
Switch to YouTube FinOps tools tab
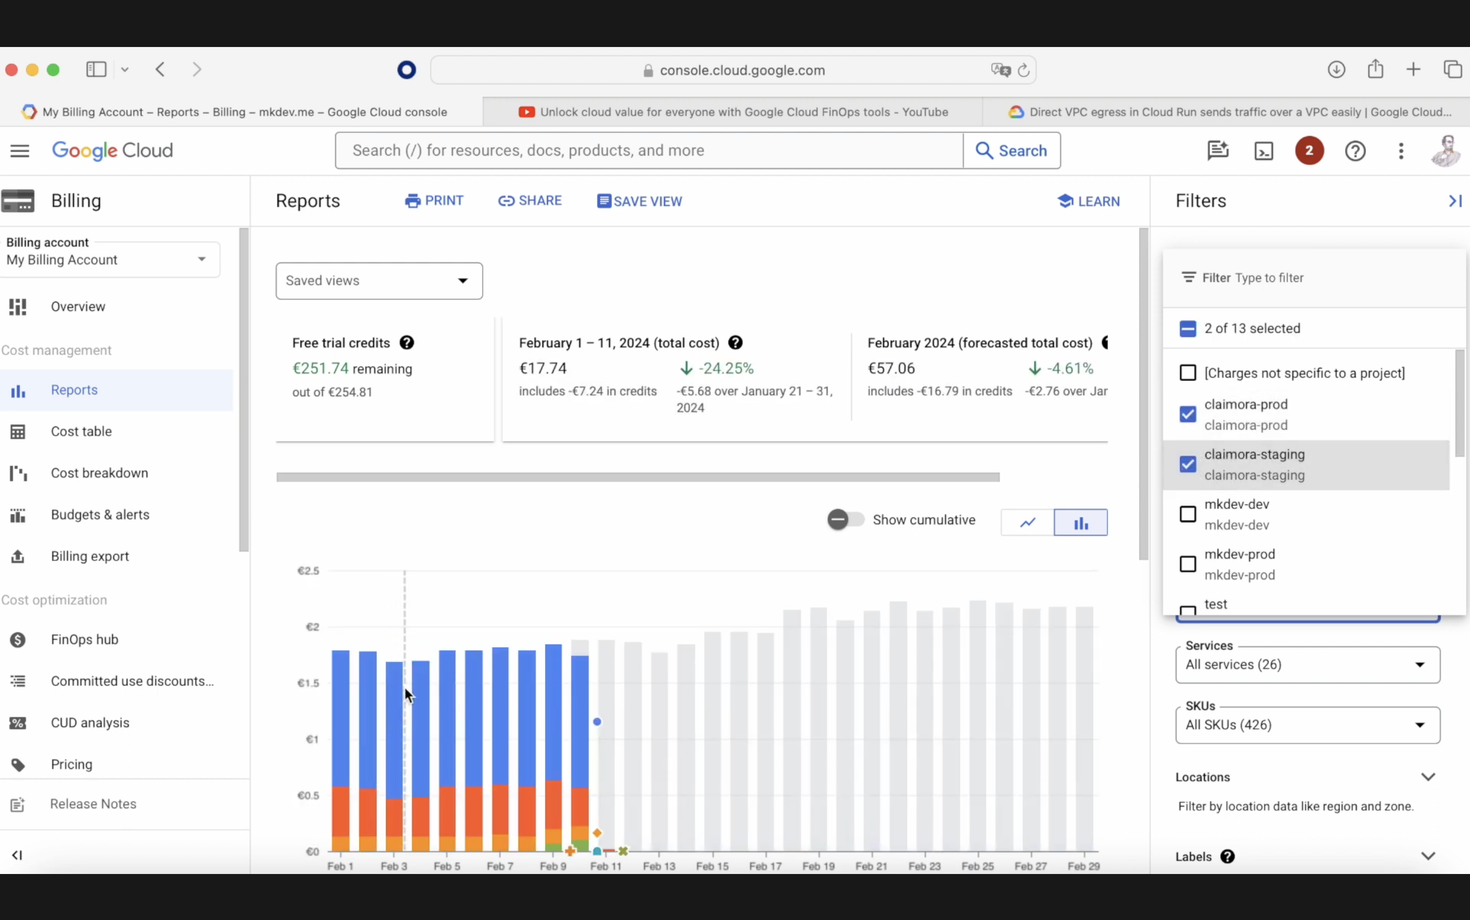(733, 112)
